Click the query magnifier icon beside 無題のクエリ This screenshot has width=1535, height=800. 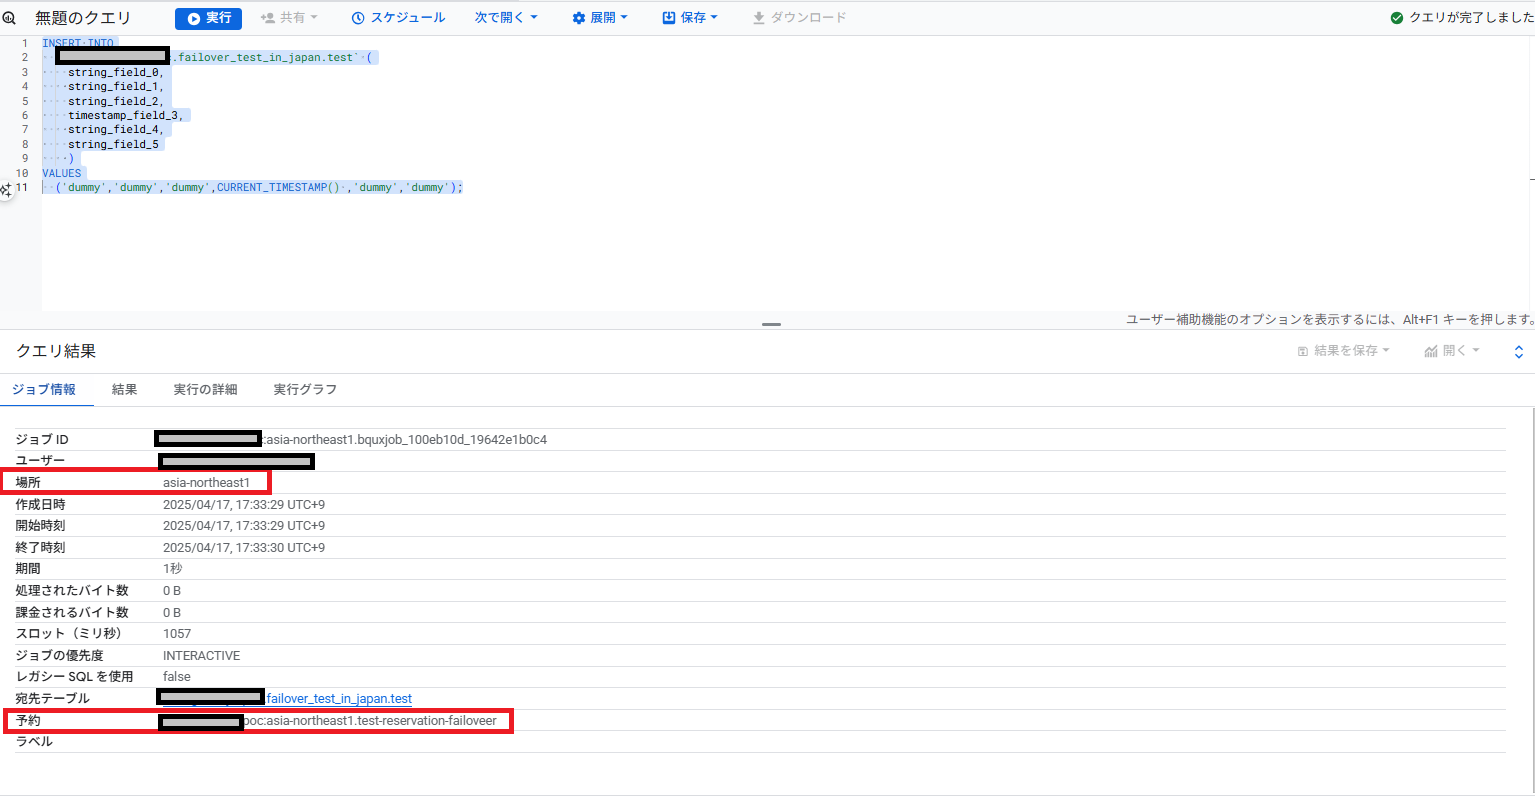(9, 18)
